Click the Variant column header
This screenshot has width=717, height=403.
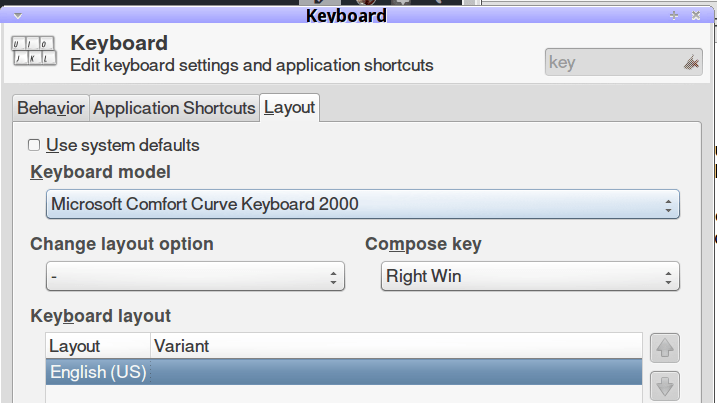tap(395, 346)
